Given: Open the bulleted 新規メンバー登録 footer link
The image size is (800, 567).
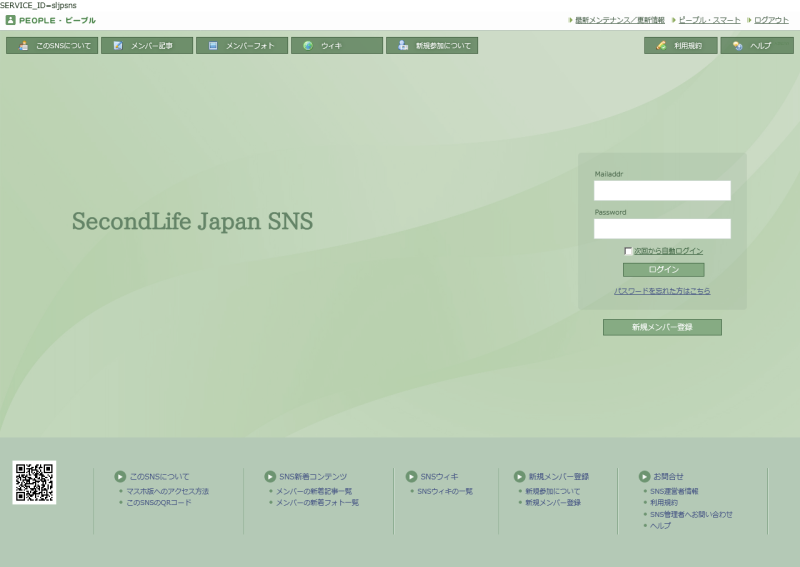Looking at the screenshot, I should [553, 503].
